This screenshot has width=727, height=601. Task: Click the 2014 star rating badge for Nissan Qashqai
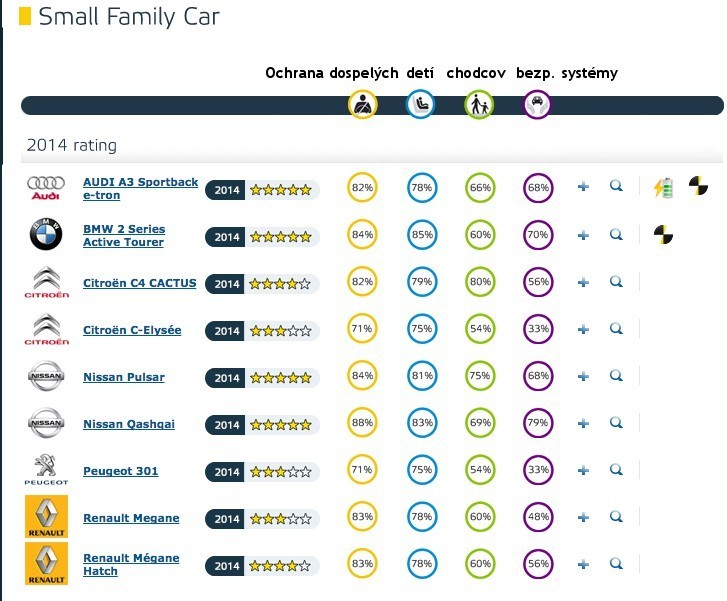pyautogui.click(x=262, y=425)
